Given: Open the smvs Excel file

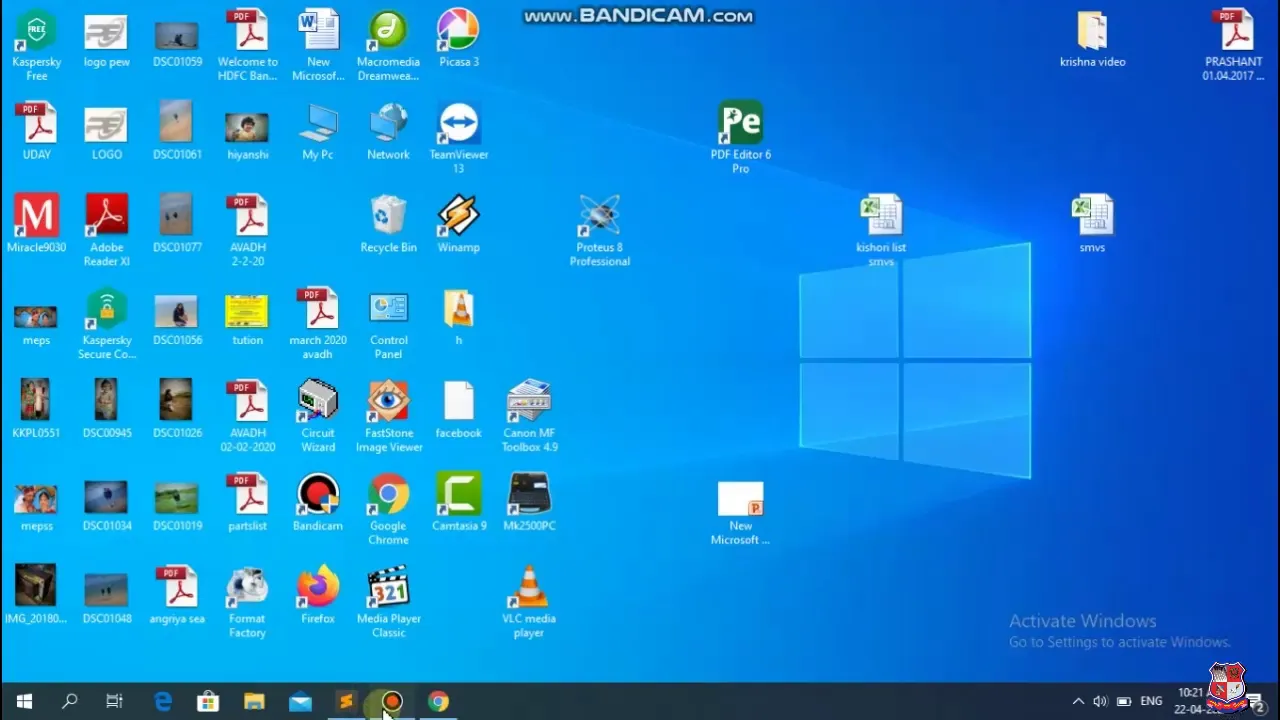Looking at the screenshot, I should 1092,224.
